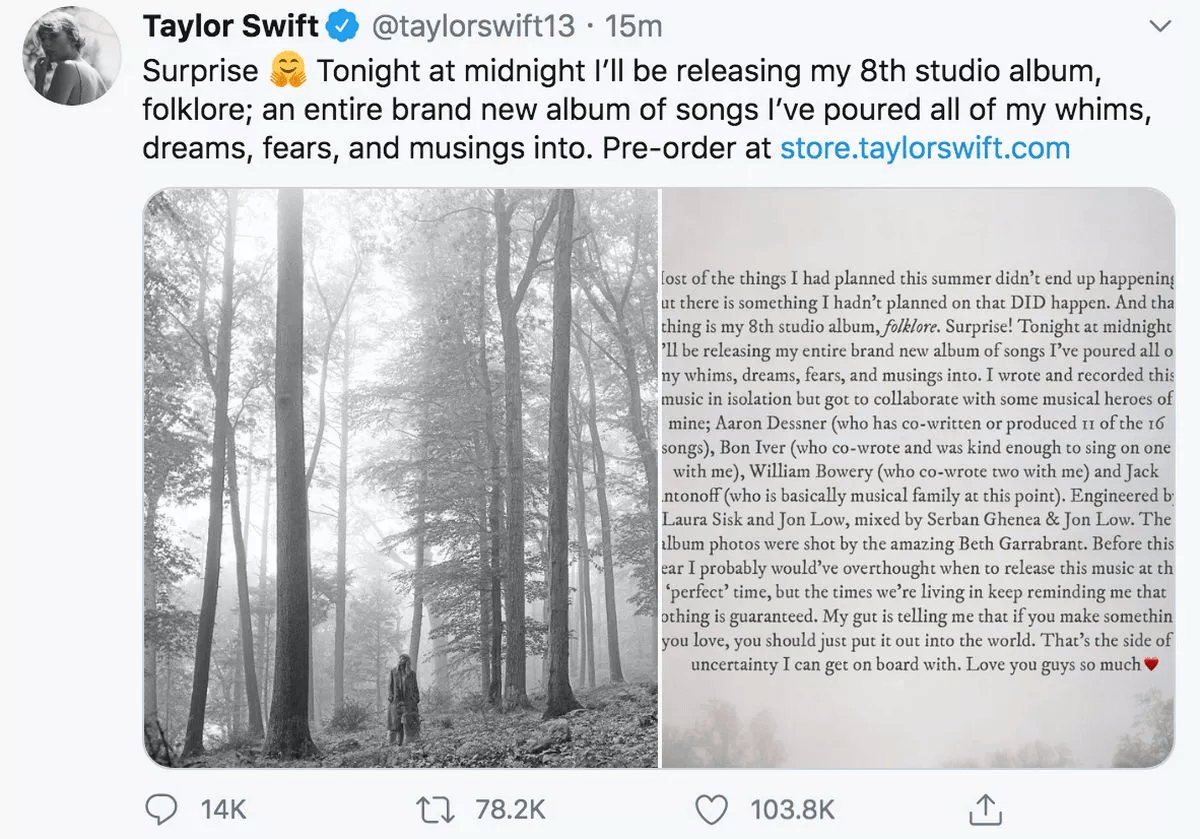The image size is (1200, 839).
Task: Click the red heart ending the letter
Action: pos(1150,664)
